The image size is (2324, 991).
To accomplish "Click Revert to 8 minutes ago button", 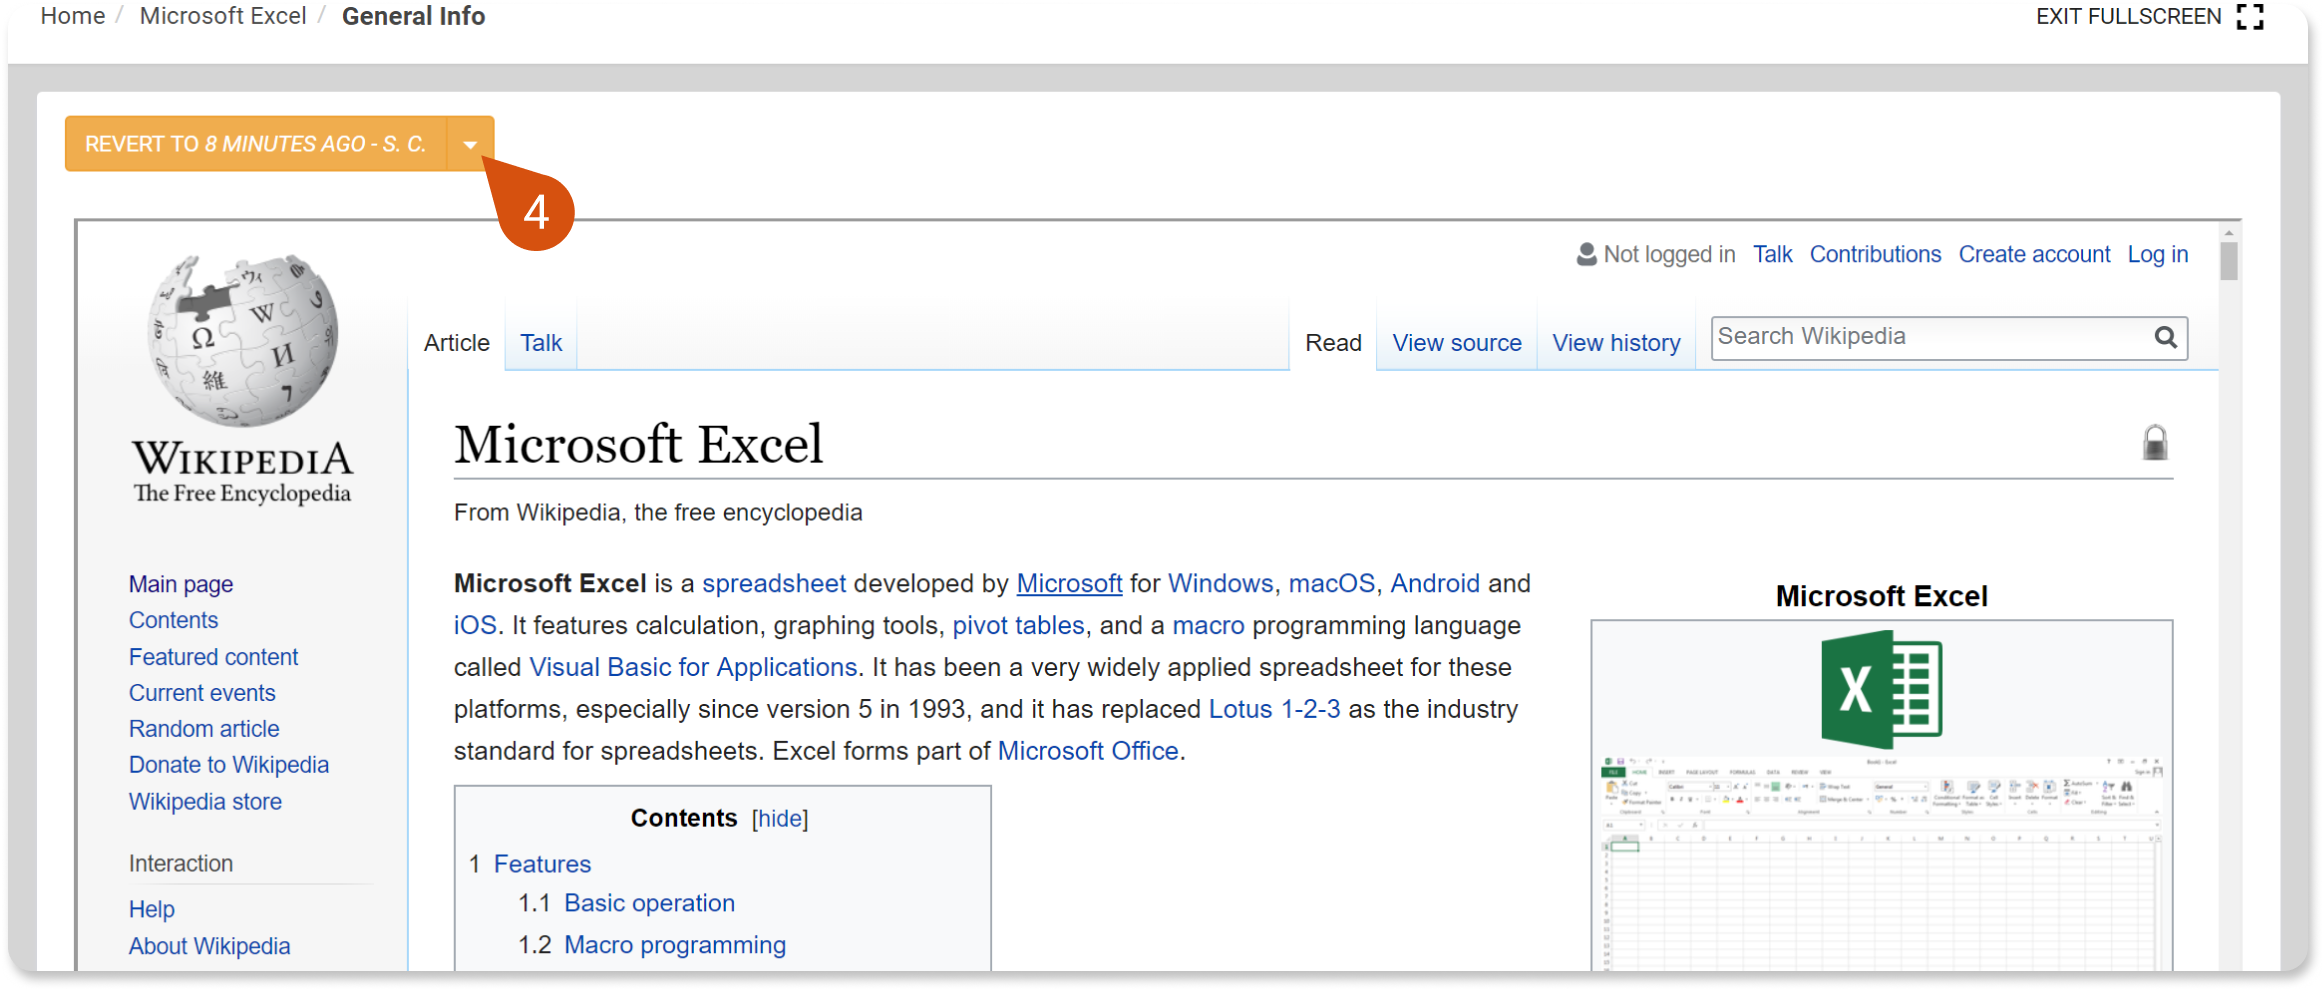I will 256,145.
